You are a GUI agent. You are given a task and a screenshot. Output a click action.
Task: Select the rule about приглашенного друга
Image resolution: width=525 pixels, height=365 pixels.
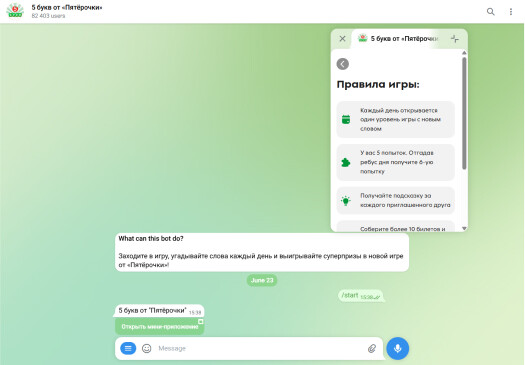tap(395, 200)
